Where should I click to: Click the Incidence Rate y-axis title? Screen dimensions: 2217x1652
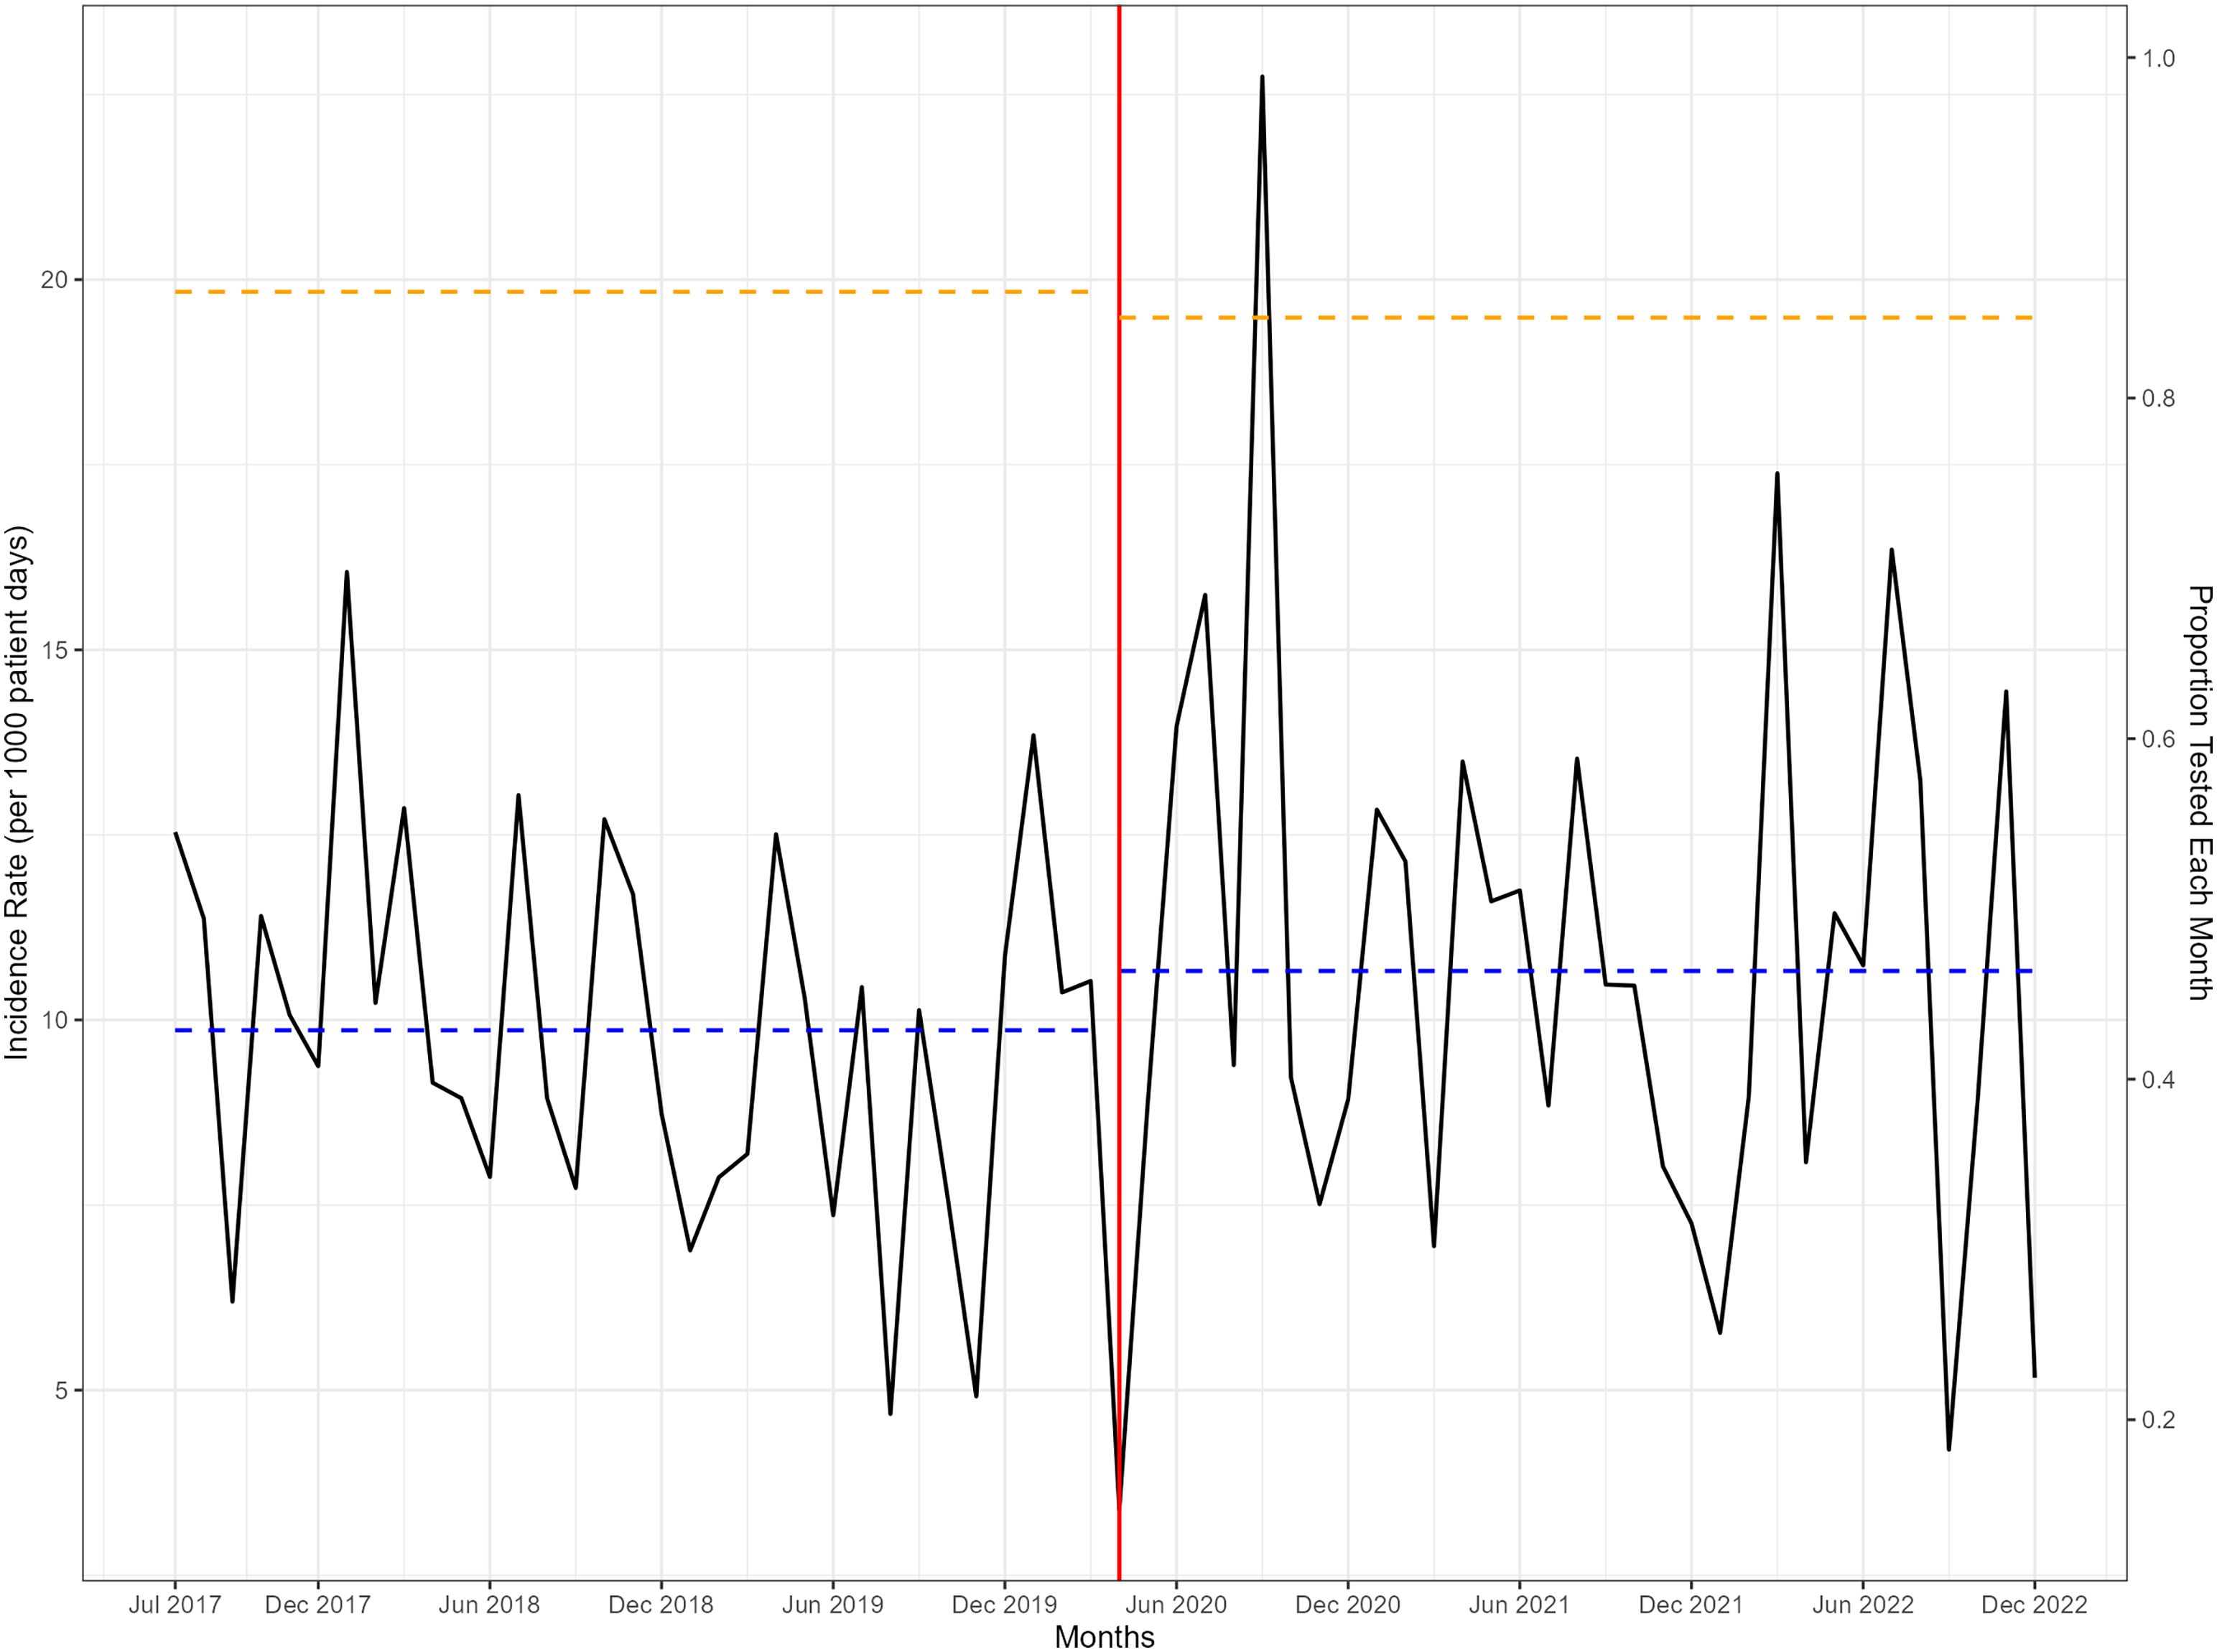pos(18,792)
